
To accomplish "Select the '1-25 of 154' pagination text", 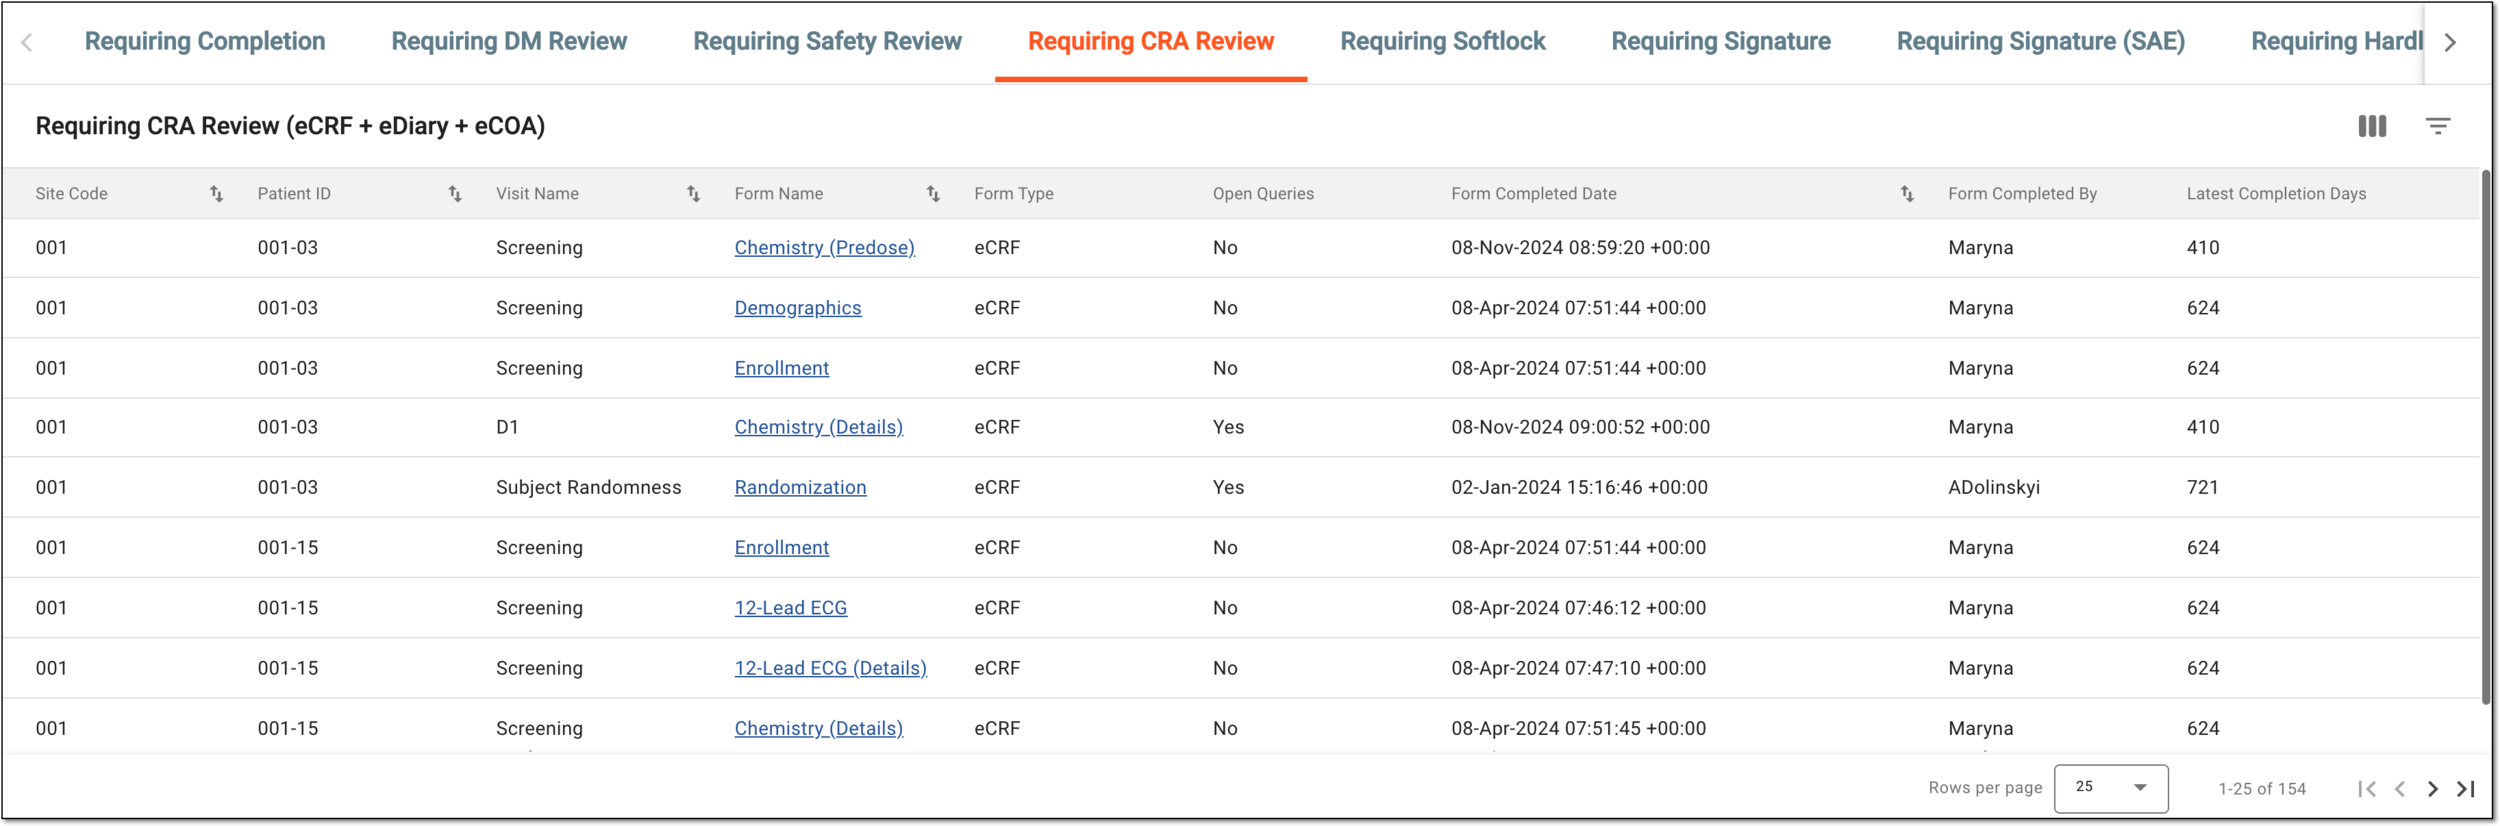I will (x=2262, y=789).
